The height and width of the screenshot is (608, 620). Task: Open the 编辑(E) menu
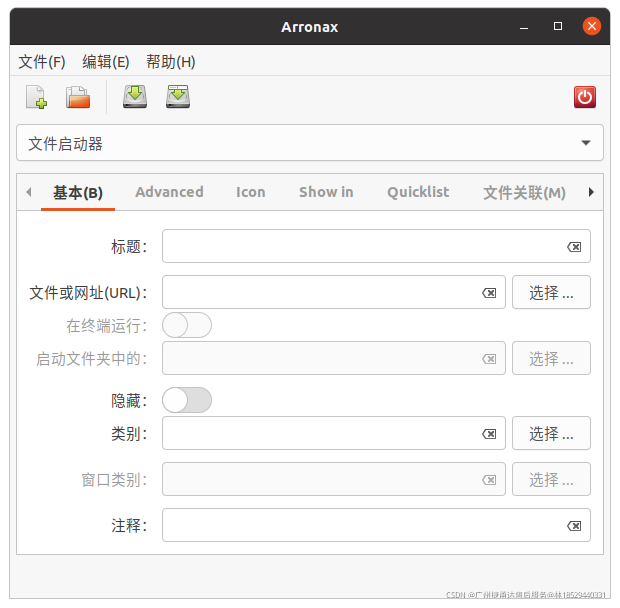pos(106,62)
